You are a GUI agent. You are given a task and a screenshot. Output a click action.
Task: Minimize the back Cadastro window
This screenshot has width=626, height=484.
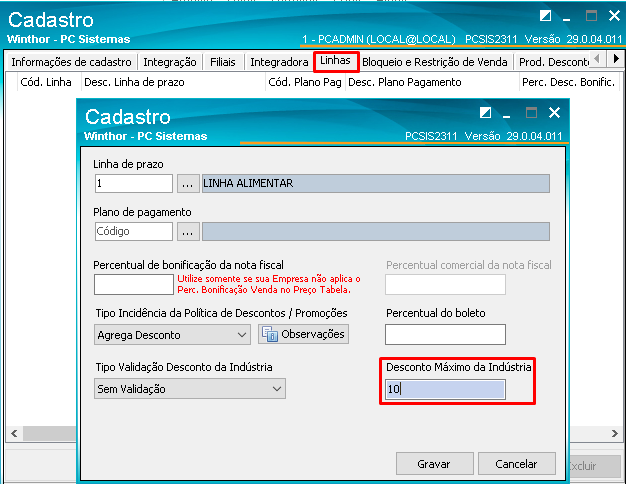(x=567, y=18)
